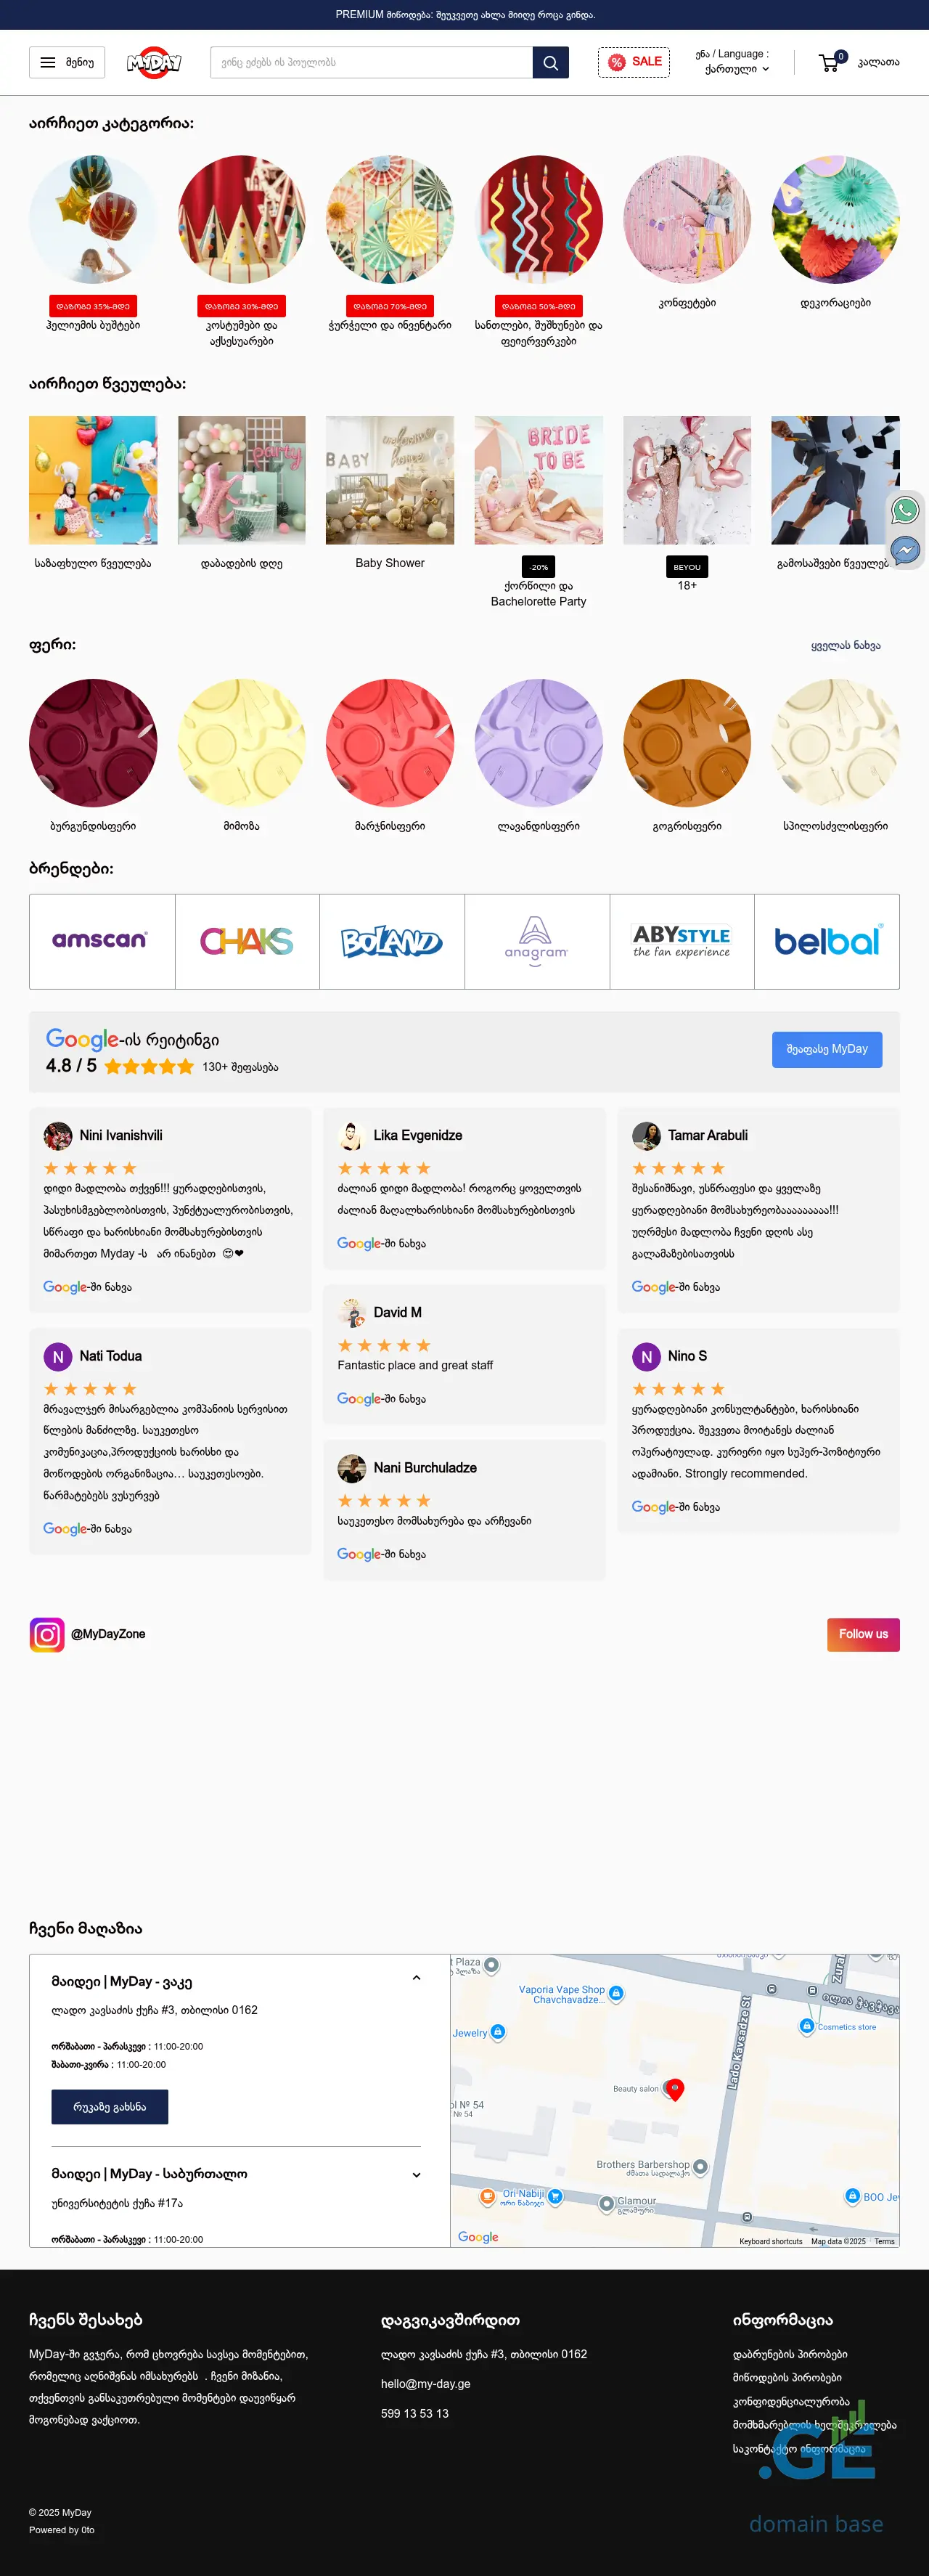This screenshot has height=2576, width=929.
Task: Click the Instagram icon beside @MyDayZone
Action: point(47,1634)
